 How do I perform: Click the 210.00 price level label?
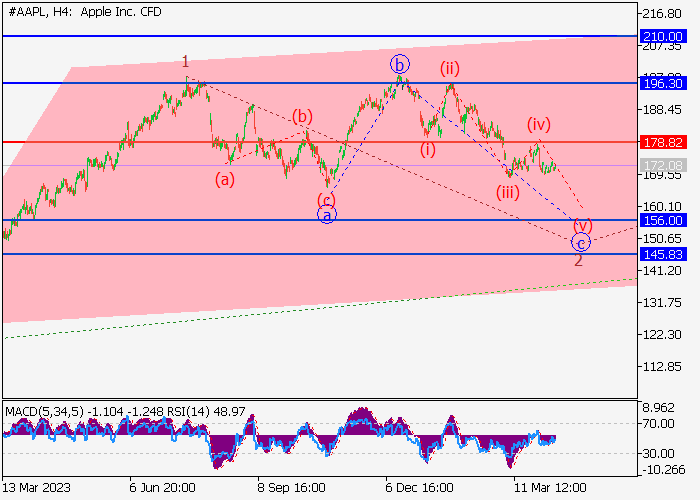[663, 37]
